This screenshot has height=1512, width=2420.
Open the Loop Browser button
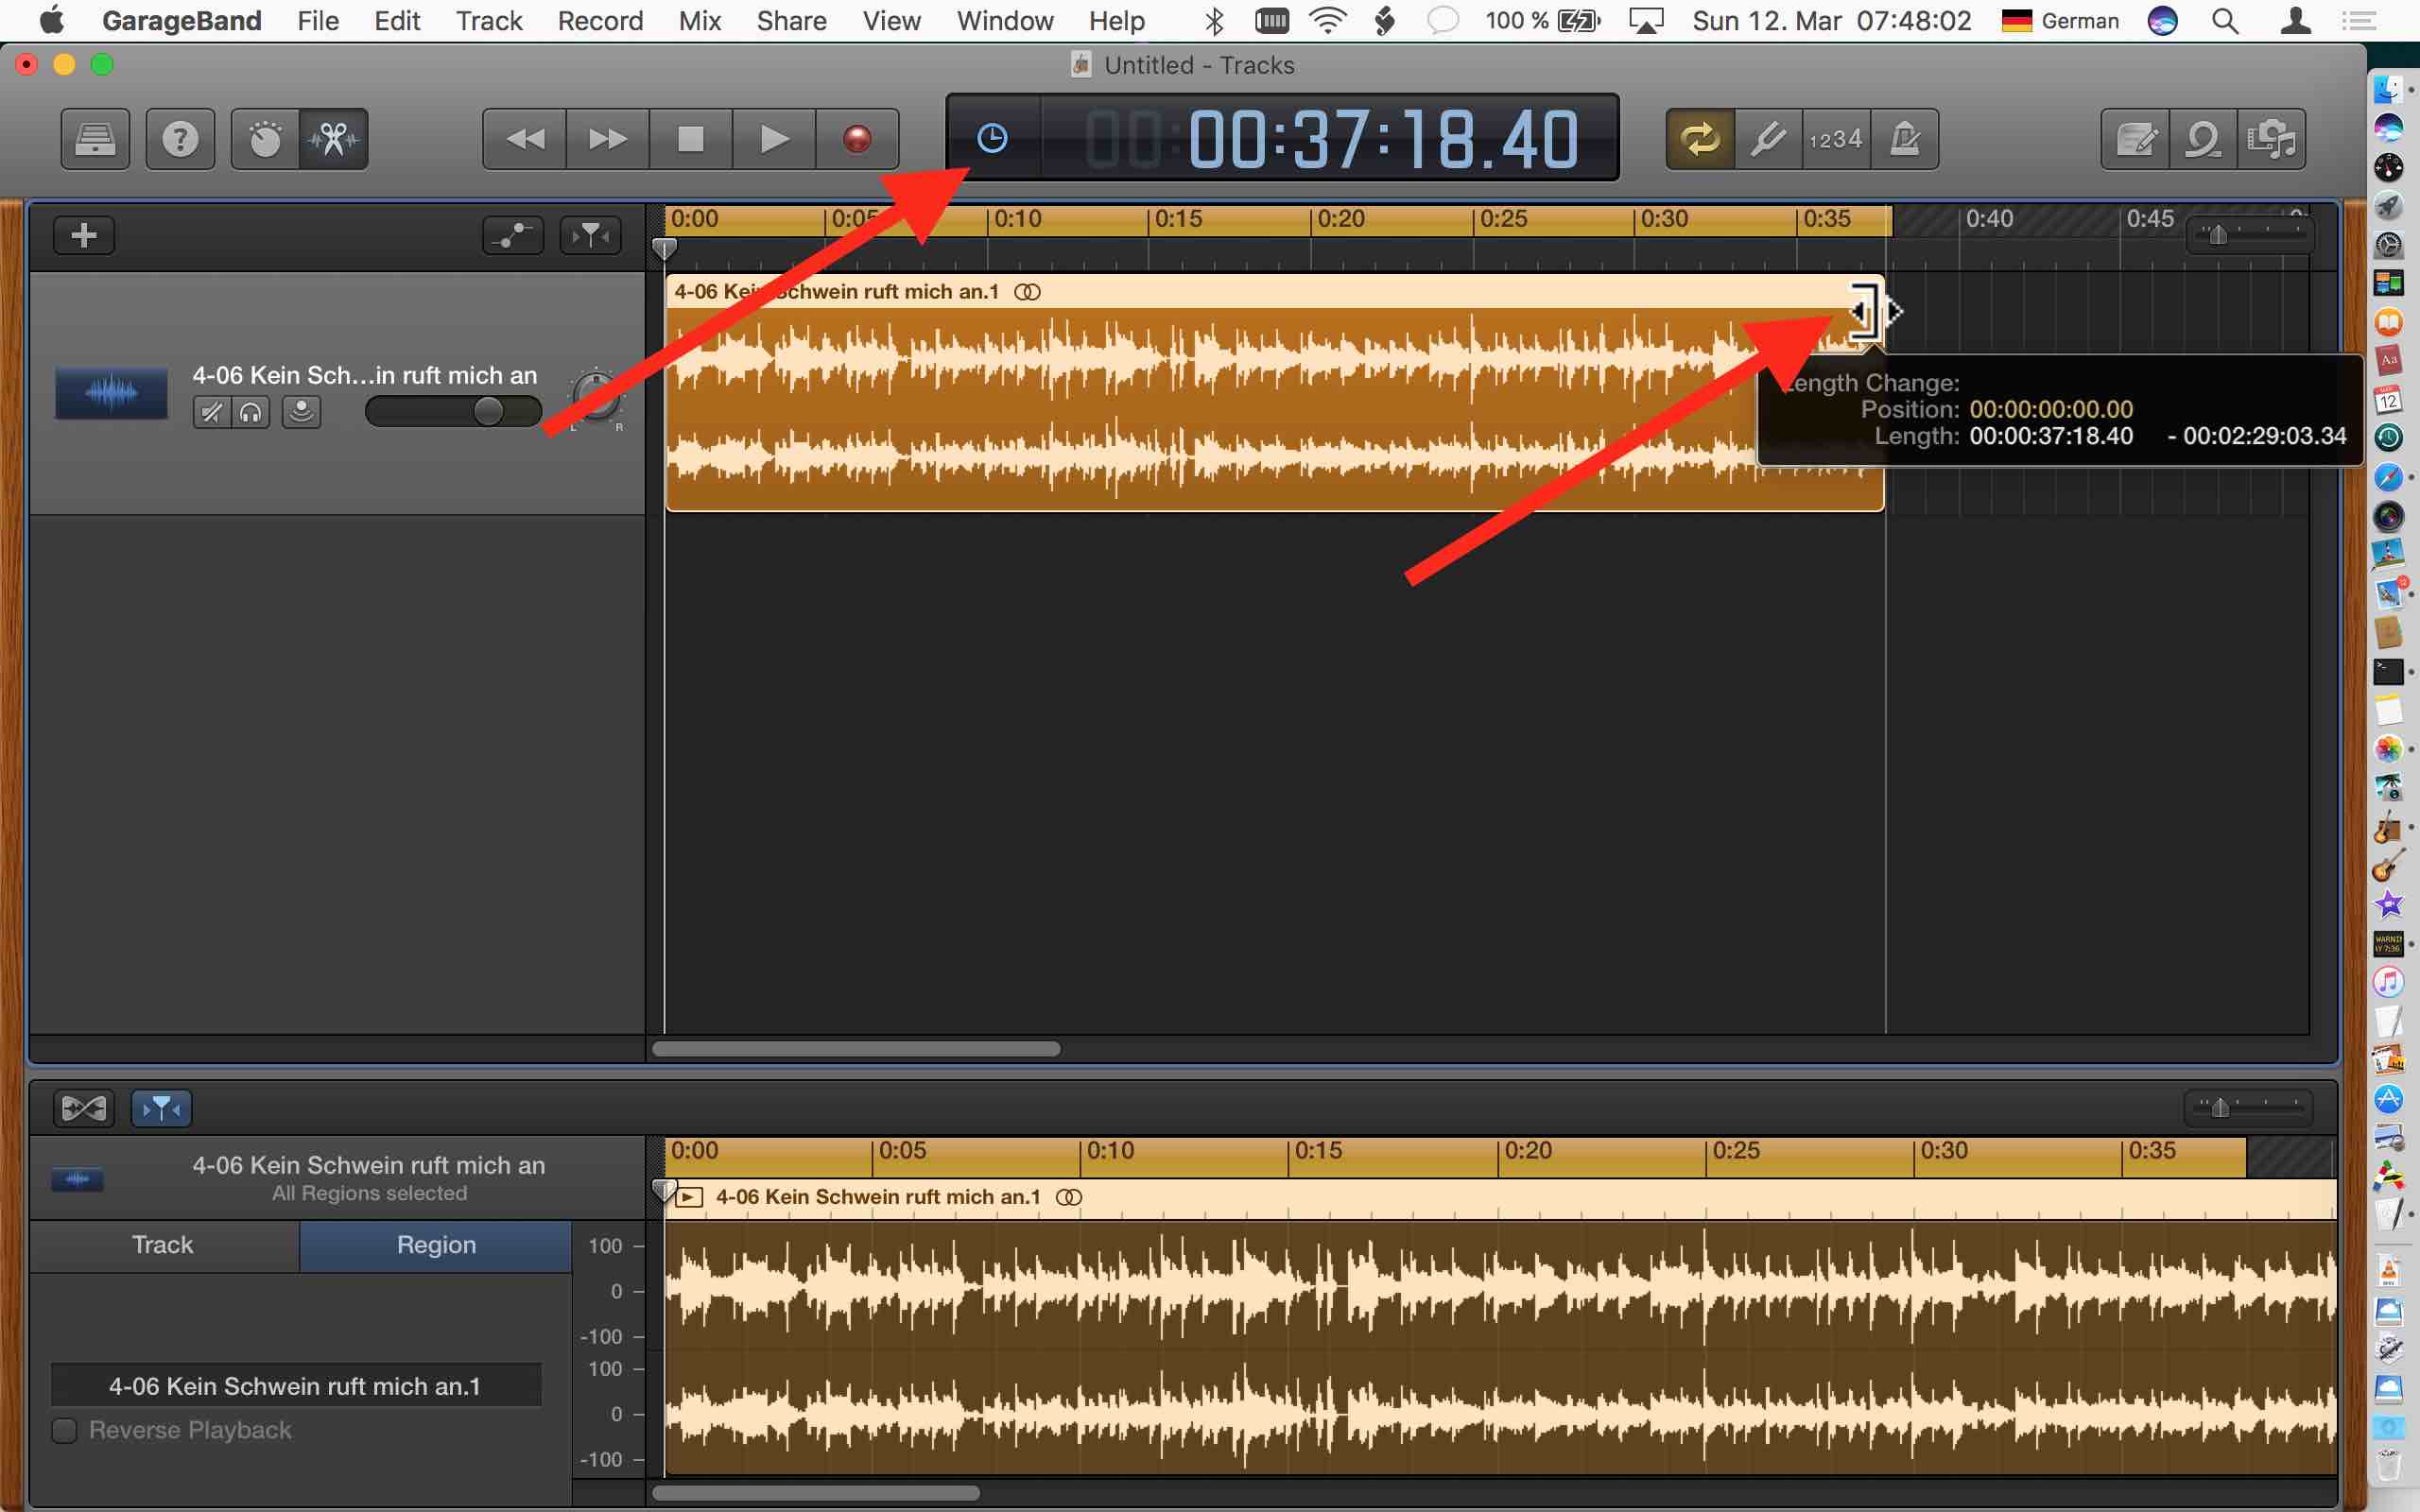[2203, 138]
